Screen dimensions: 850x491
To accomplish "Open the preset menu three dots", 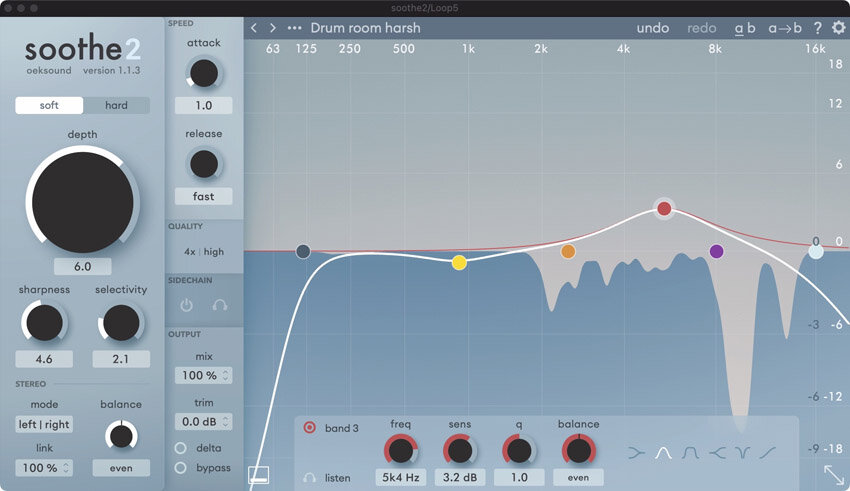I will pyautogui.click(x=294, y=28).
